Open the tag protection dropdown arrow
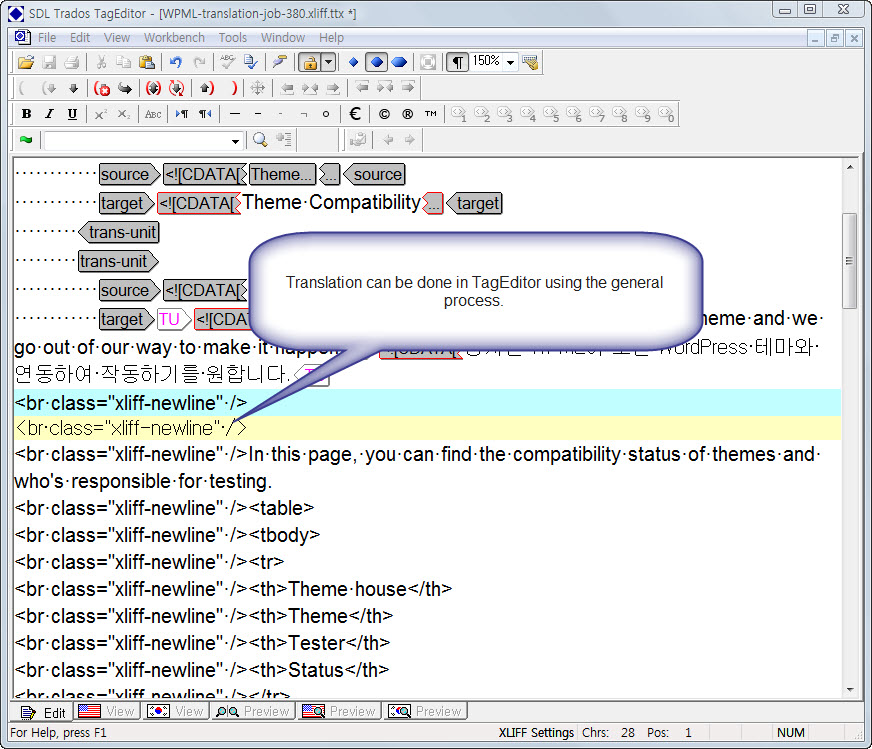The height and width of the screenshot is (749, 872). (x=329, y=62)
